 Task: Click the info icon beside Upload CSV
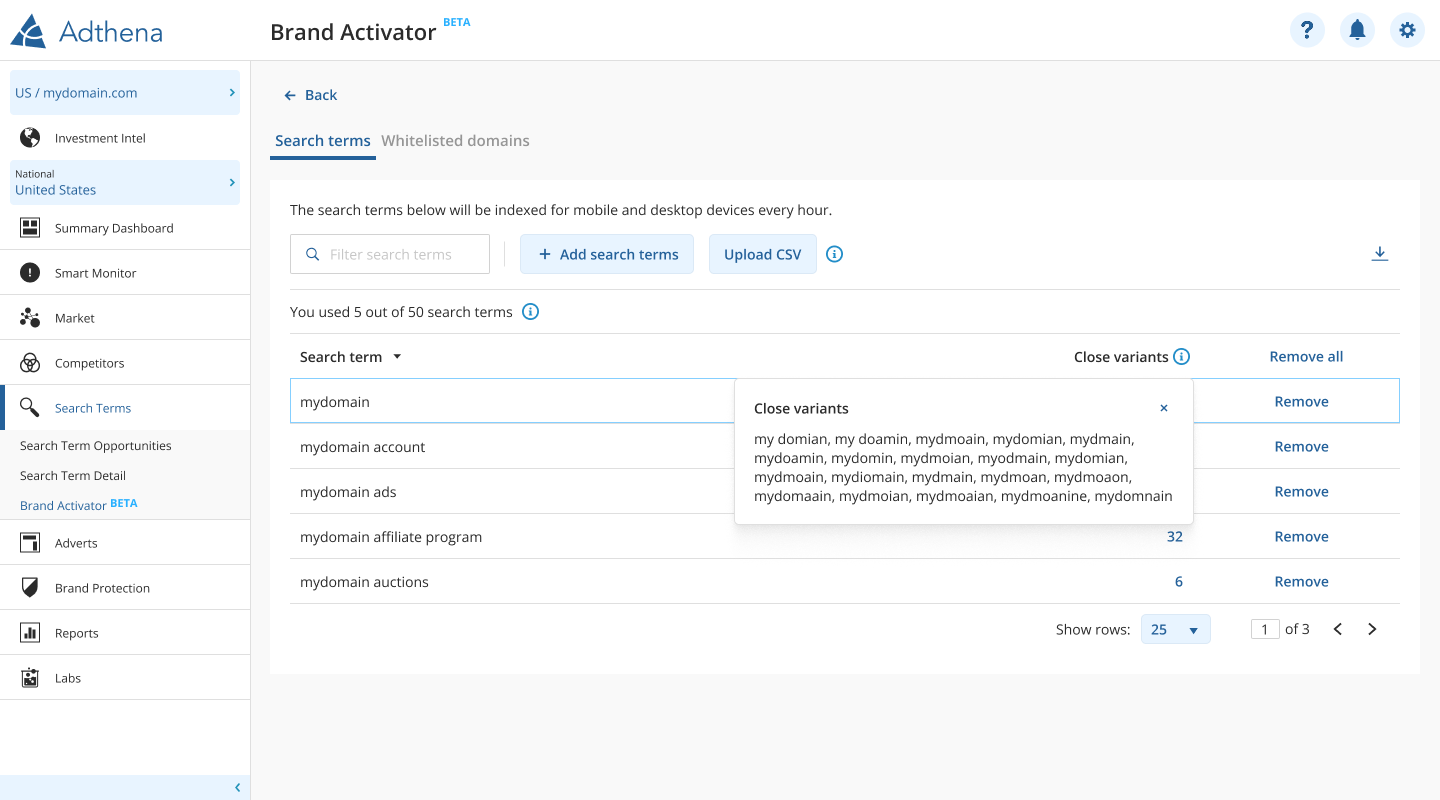835,254
